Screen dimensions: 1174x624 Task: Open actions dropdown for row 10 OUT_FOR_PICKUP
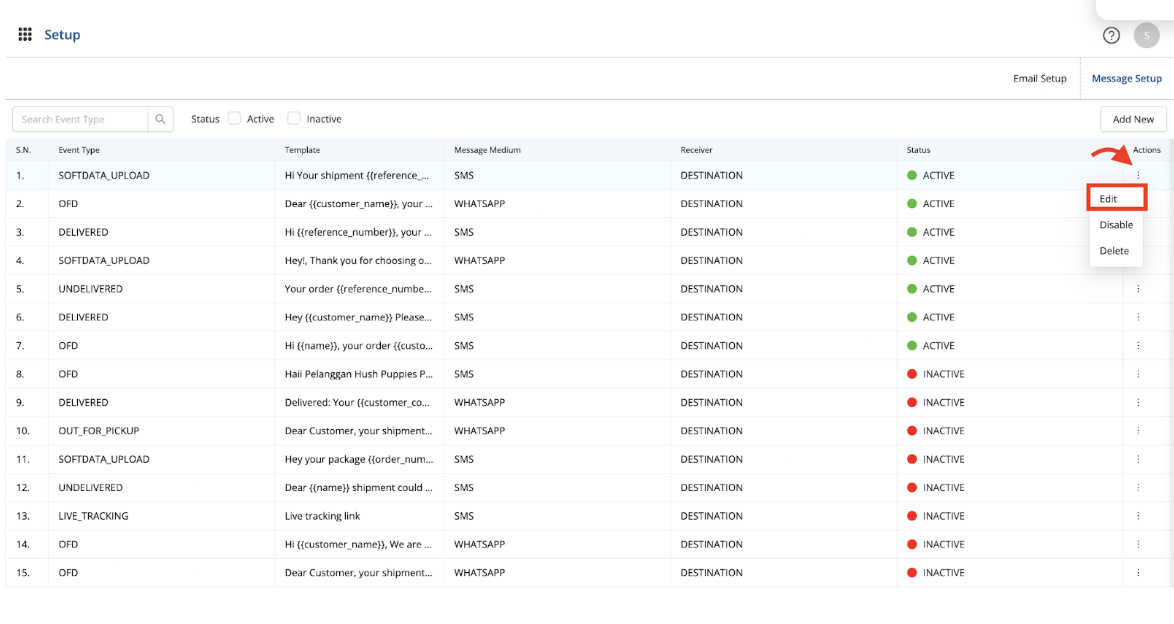(1138, 431)
